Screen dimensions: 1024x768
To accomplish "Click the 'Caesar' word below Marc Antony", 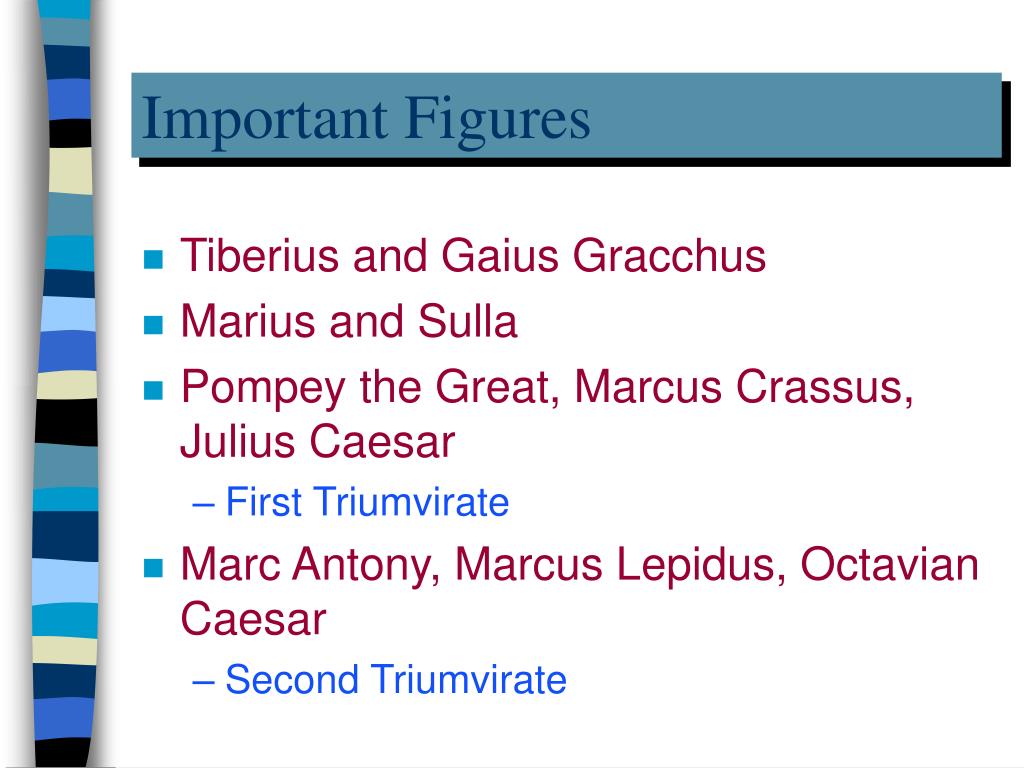I will click(x=253, y=619).
